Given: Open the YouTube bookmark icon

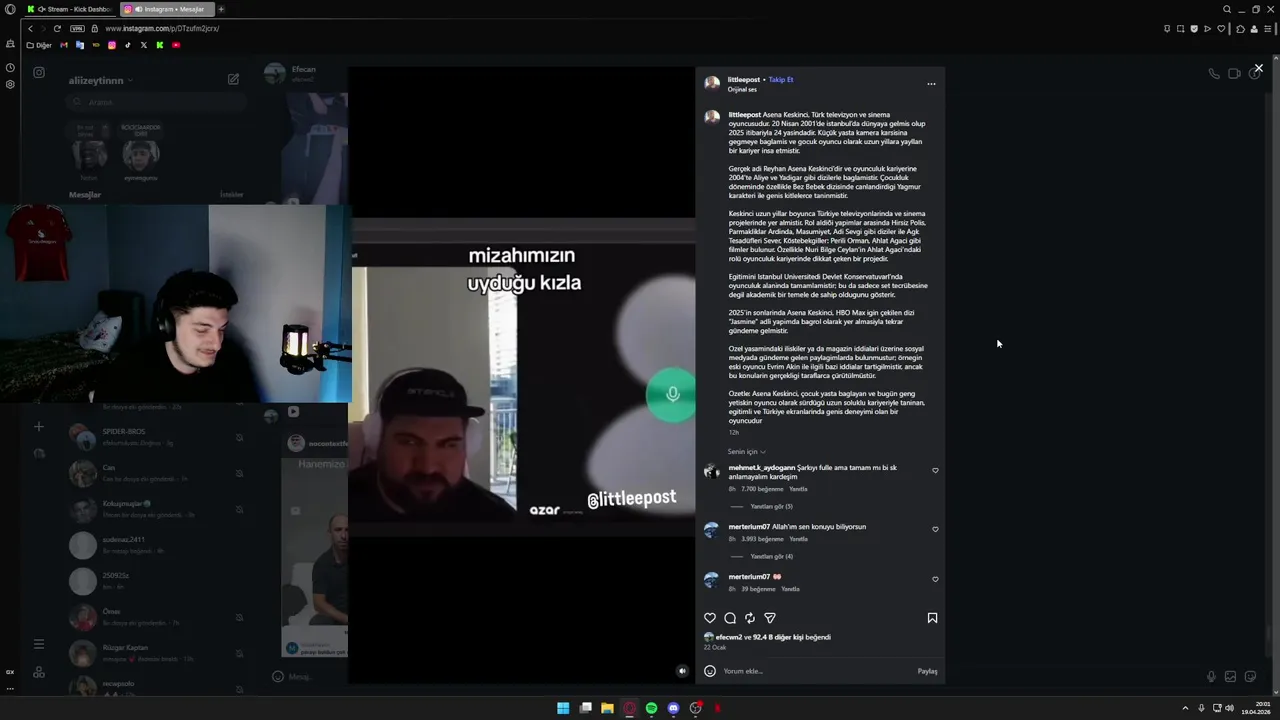Looking at the screenshot, I should 176,45.
